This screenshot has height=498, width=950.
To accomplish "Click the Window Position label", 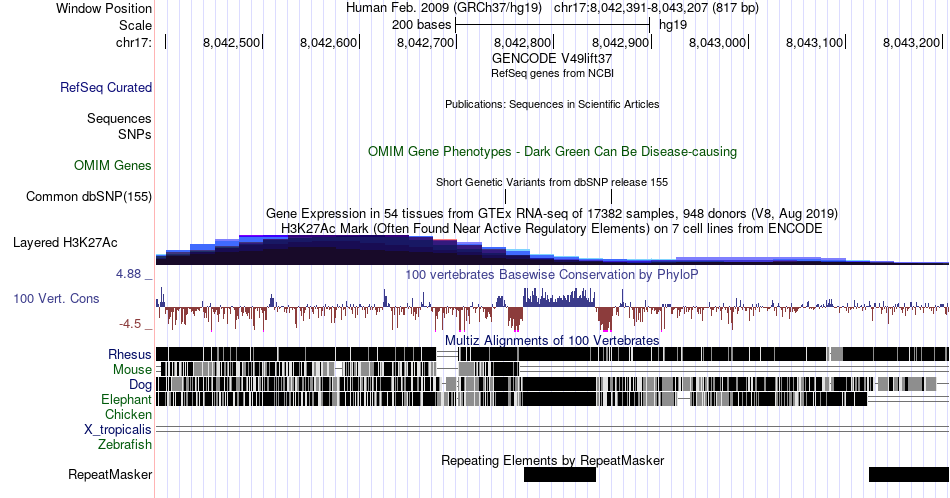I will [x=104, y=8].
